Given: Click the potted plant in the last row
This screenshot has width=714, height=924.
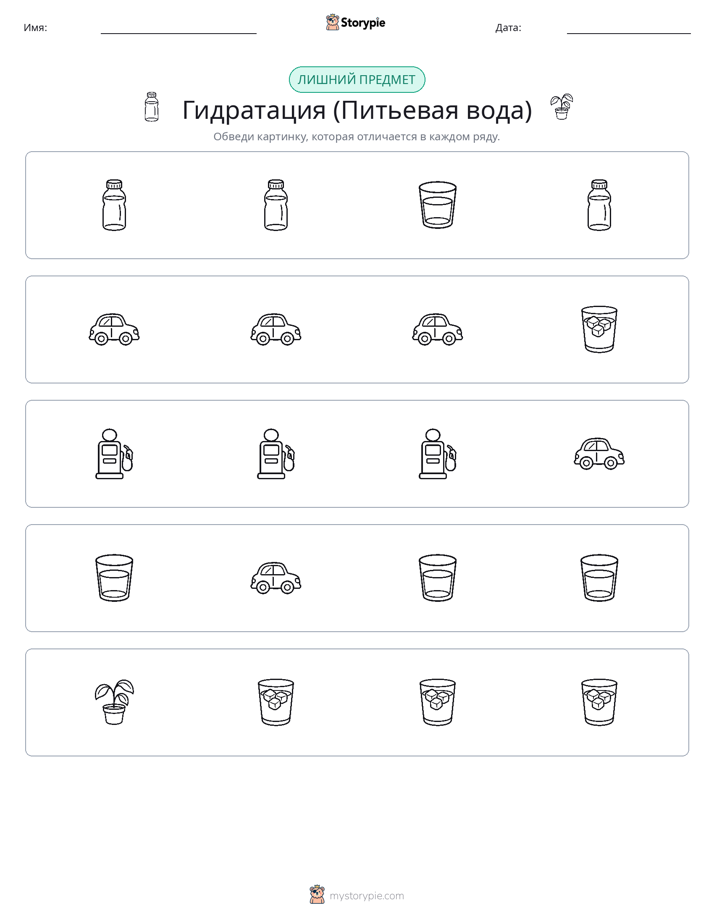Looking at the screenshot, I should [114, 702].
